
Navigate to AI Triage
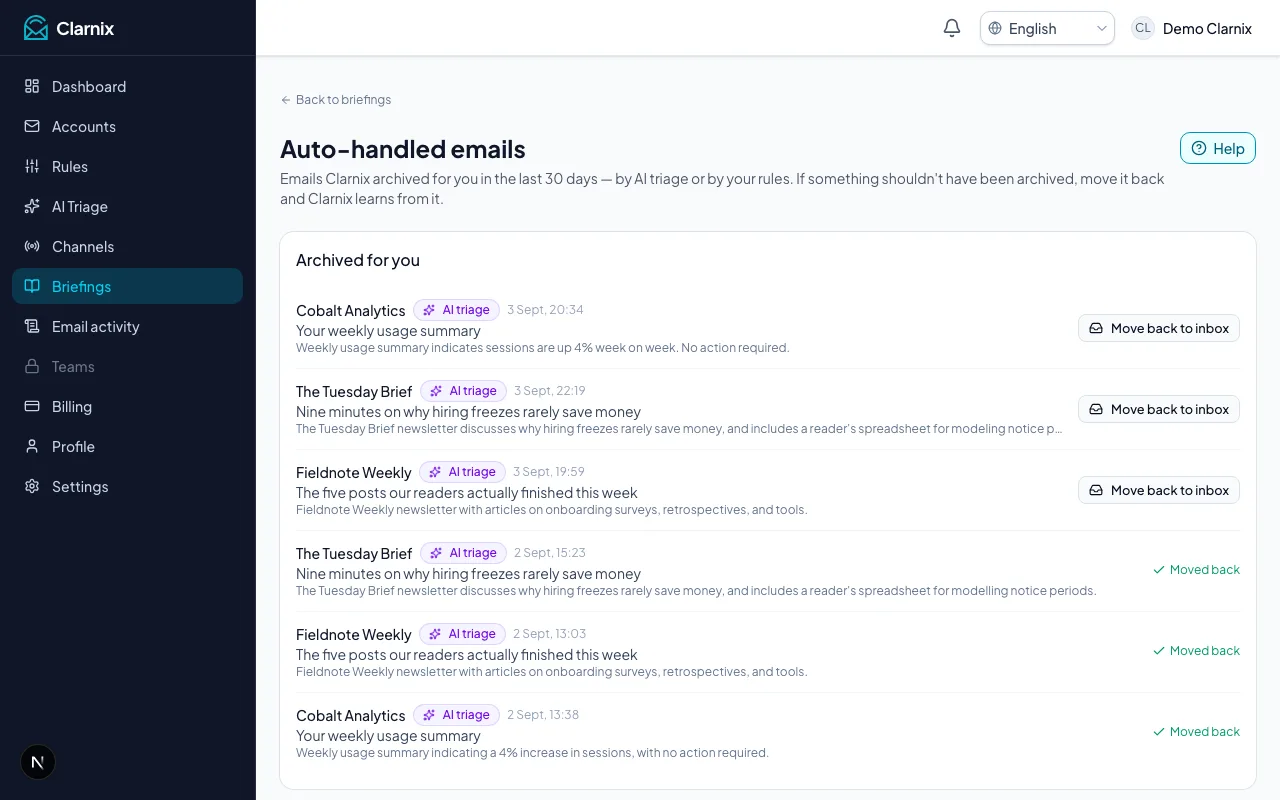127,206
